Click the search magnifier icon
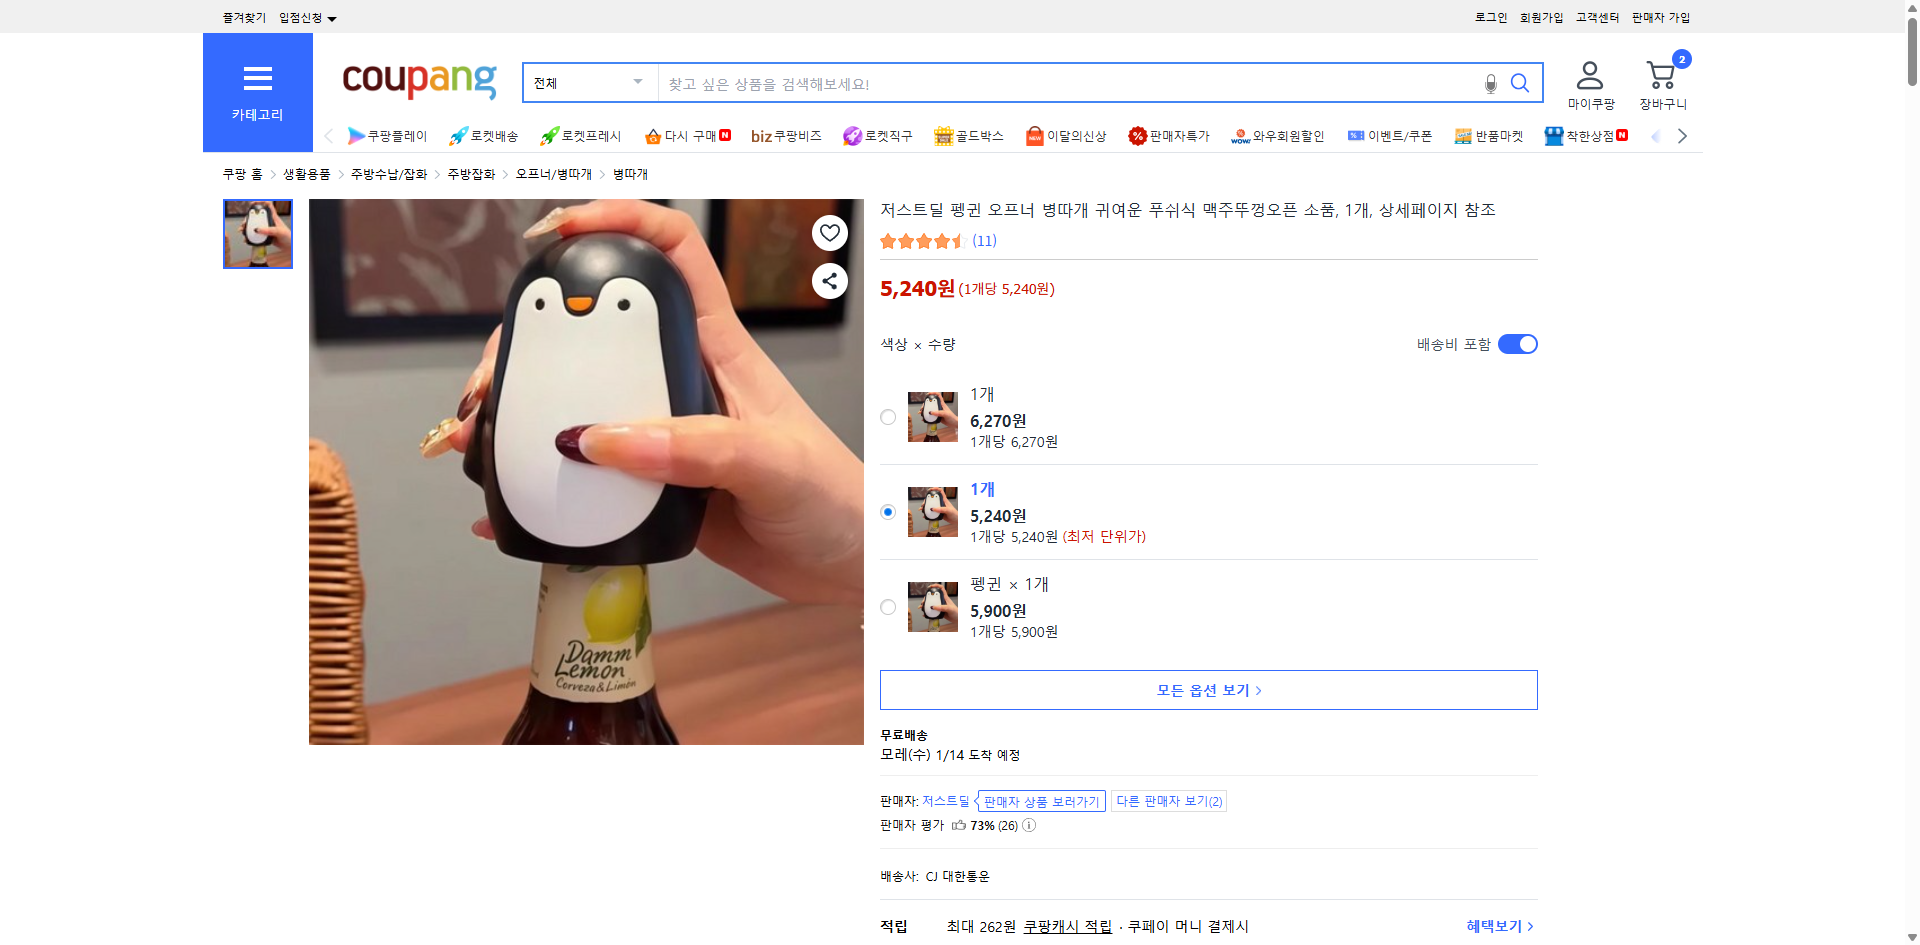The image size is (1920, 945). 1519,84
